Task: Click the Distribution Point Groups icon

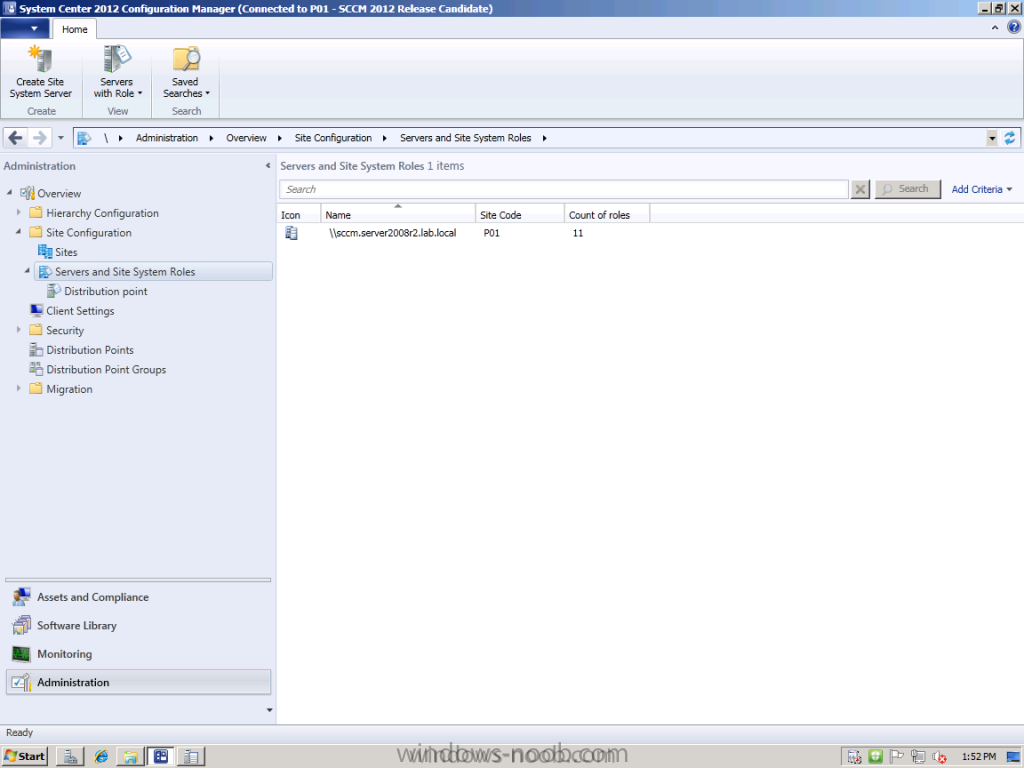Action: click(x=36, y=369)
